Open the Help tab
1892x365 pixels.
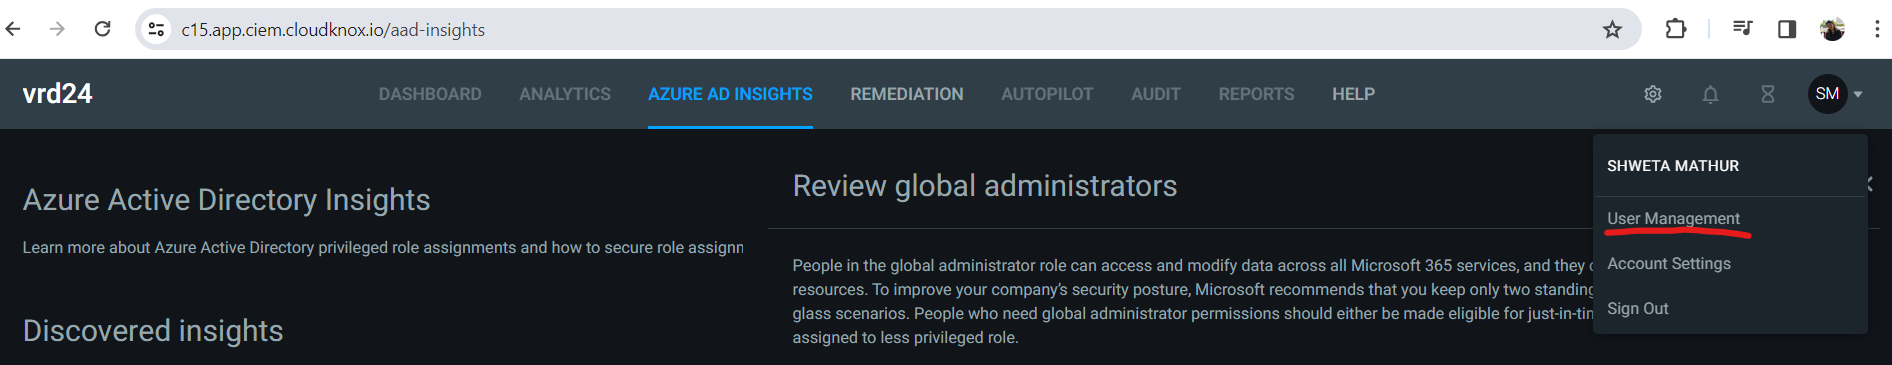[x=1353, y=94]
